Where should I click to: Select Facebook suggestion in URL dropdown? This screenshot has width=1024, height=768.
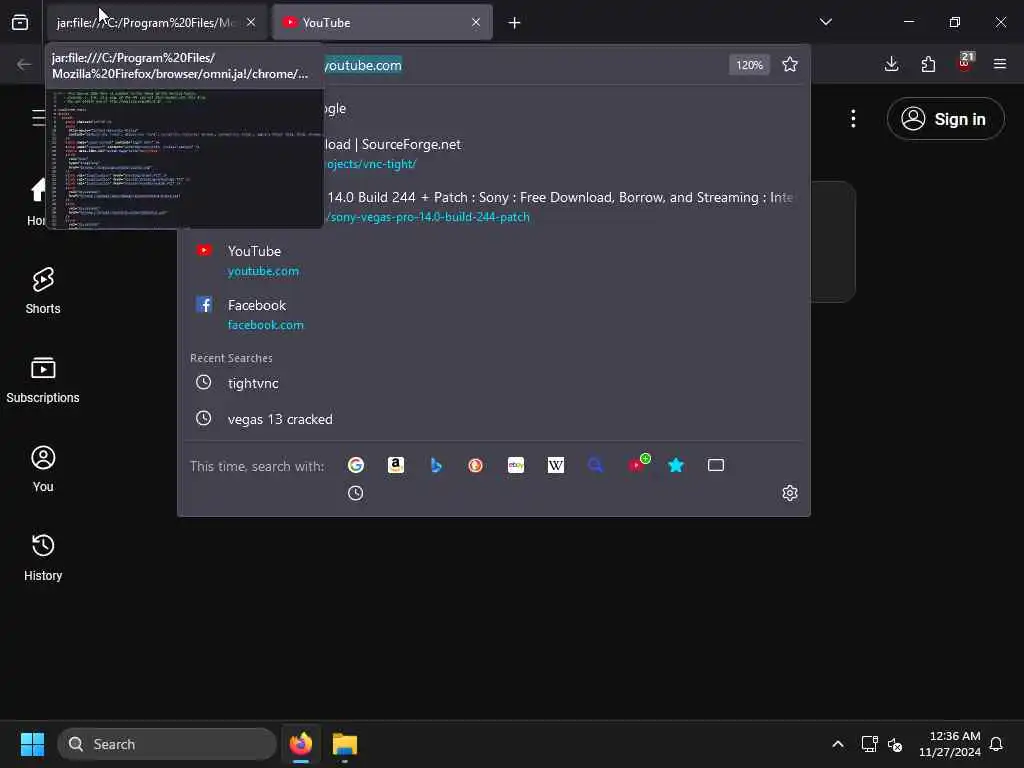coord(494,315)
